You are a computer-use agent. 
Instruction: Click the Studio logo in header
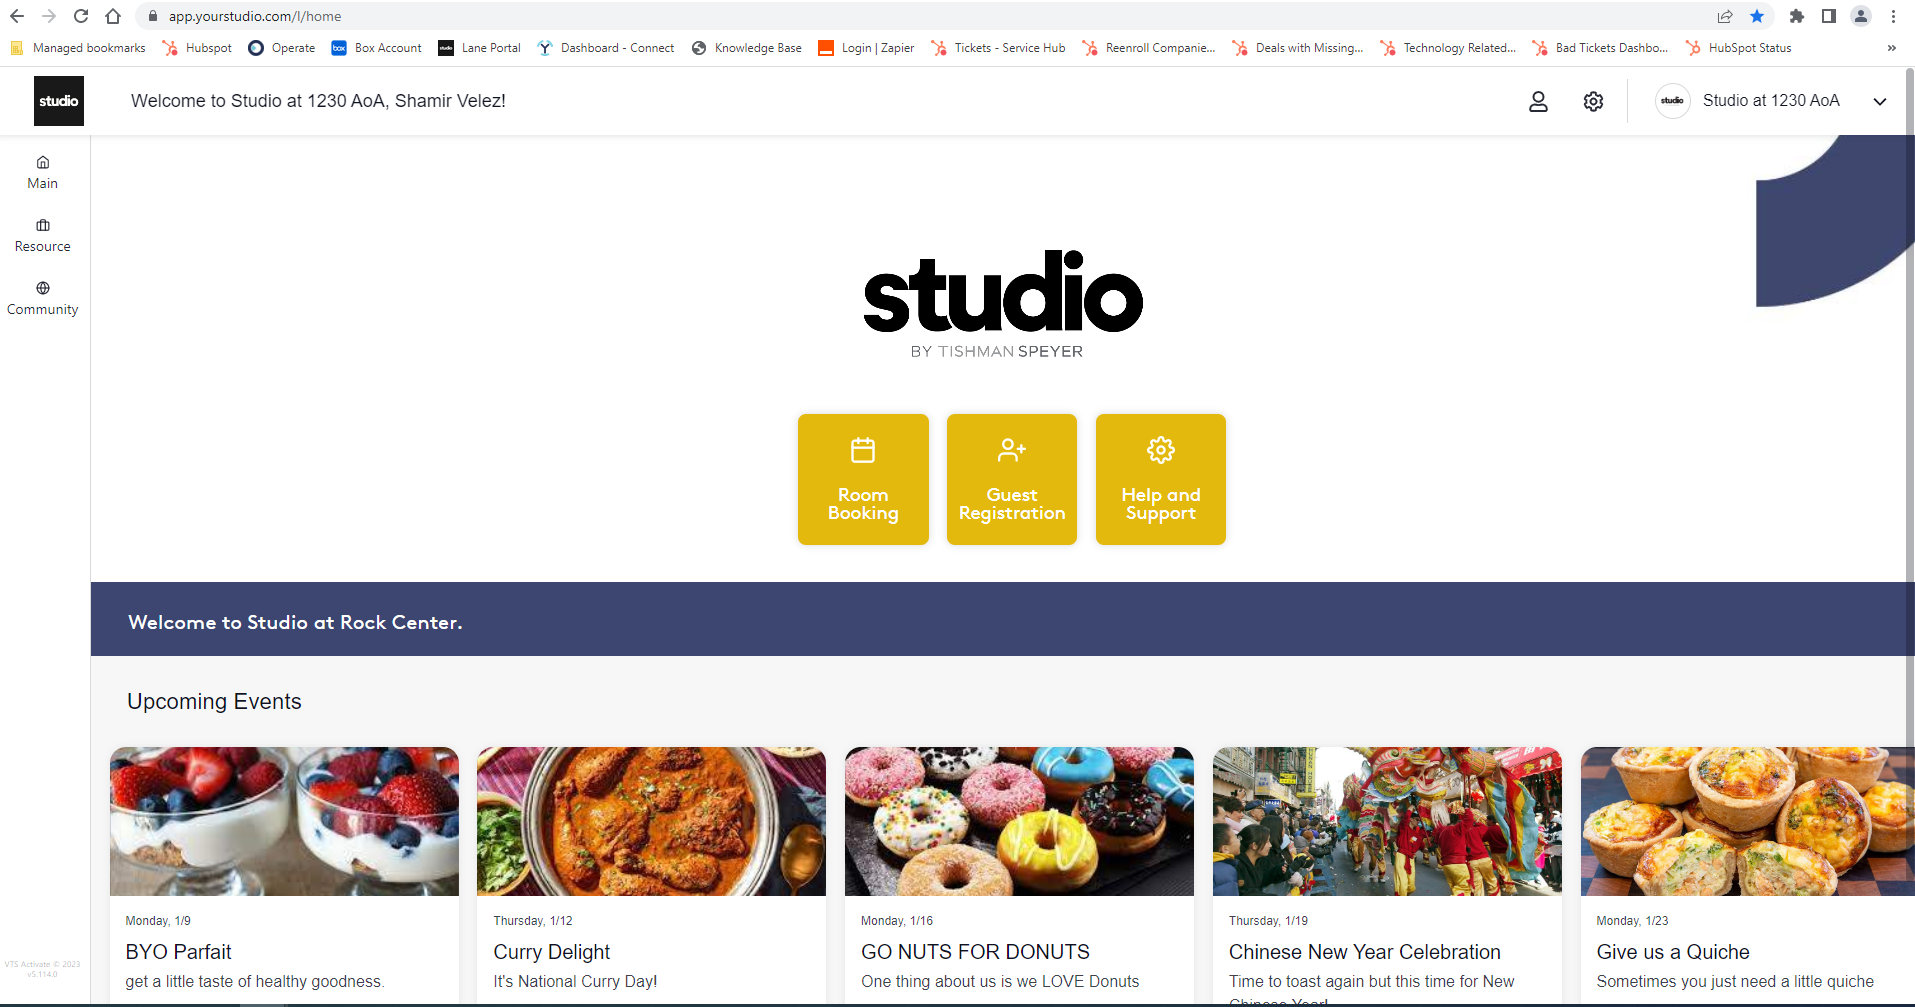(x=59, y=101)
